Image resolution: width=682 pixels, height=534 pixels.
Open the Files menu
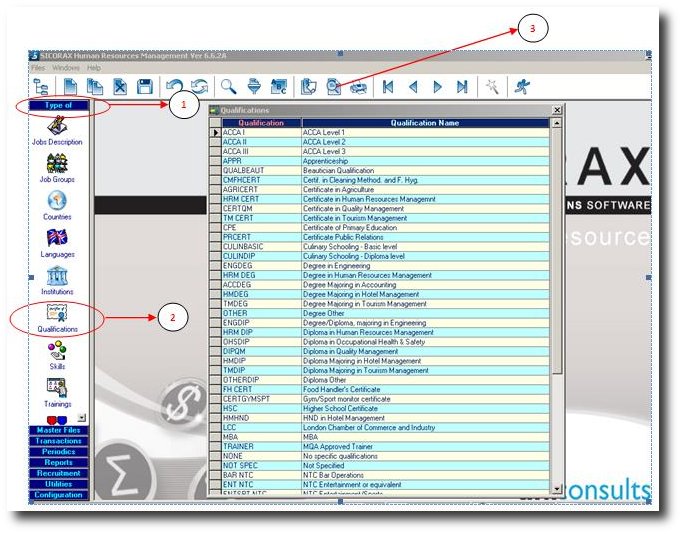[38, 67]
